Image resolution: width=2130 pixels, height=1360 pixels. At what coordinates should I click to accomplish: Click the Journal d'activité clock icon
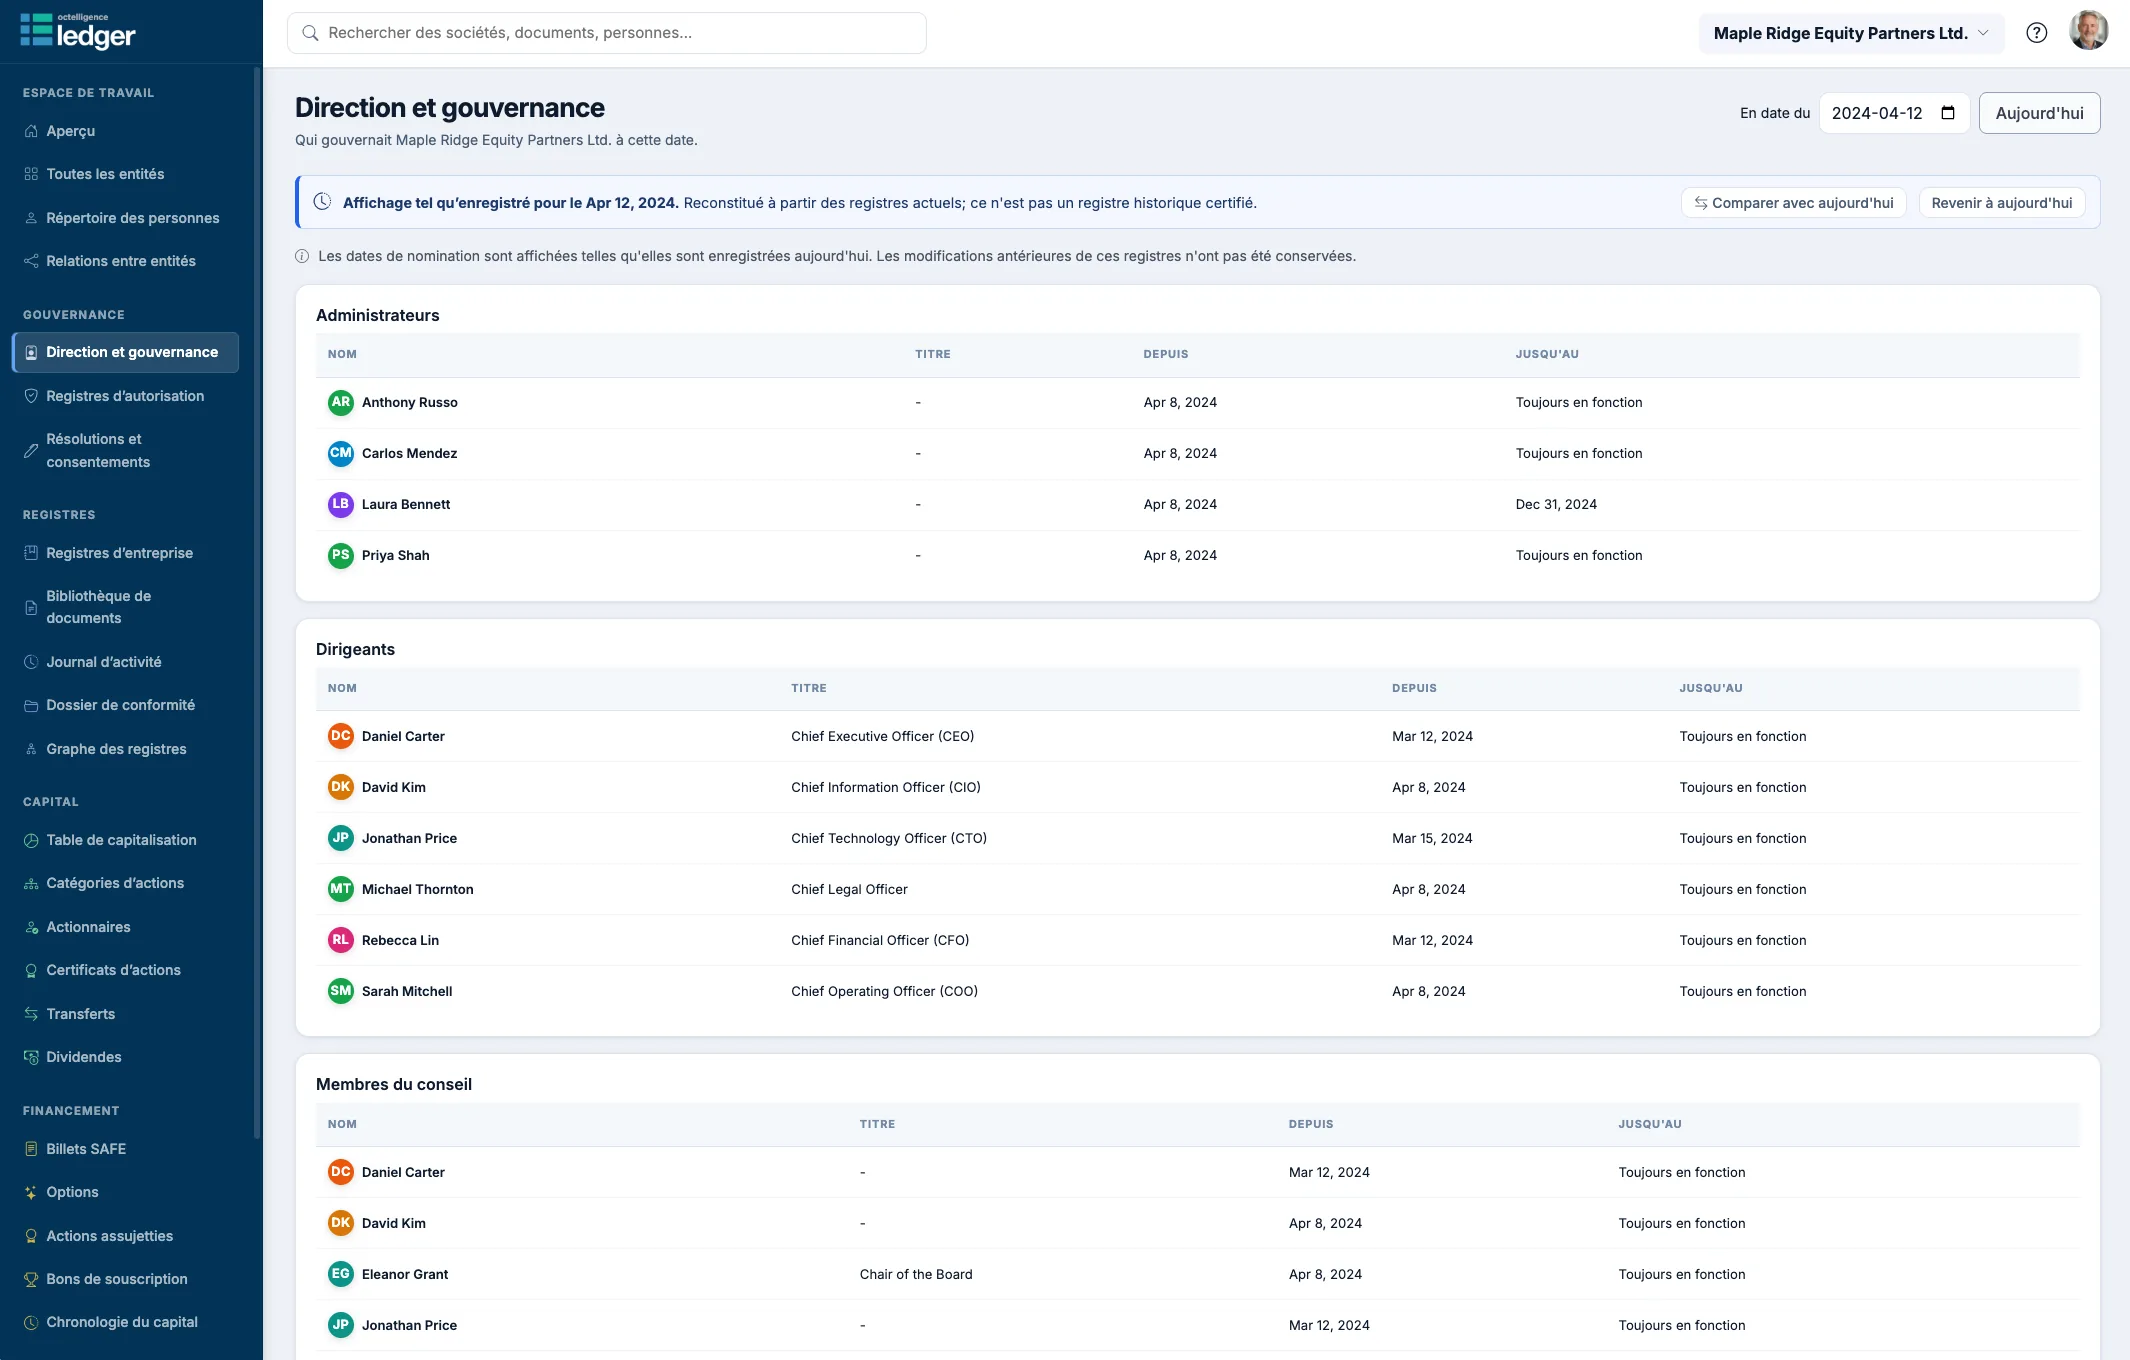click(31, 662)
